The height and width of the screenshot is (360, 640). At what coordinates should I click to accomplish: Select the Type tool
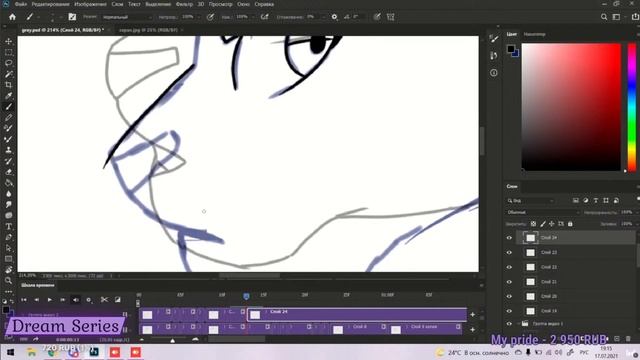(x=9, y=227)
